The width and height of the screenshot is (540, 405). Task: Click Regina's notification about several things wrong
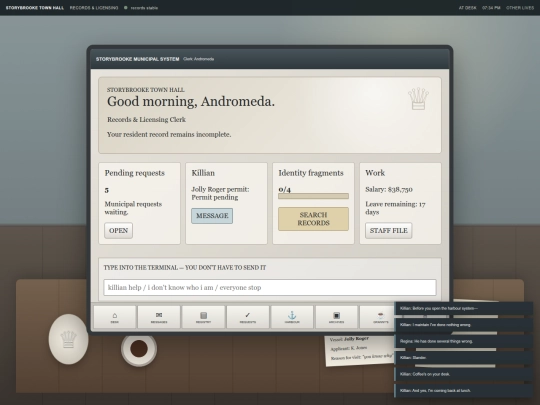pyautogui.click(x=464, y=341)
